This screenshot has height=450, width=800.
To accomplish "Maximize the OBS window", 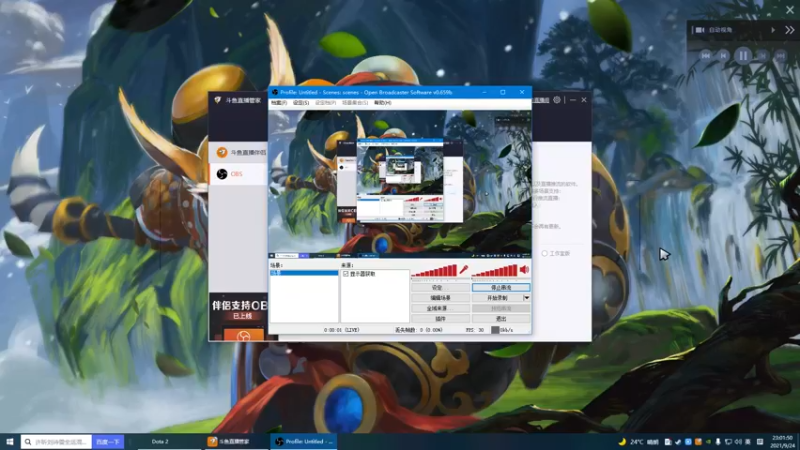I will click(x=503, y=92).
